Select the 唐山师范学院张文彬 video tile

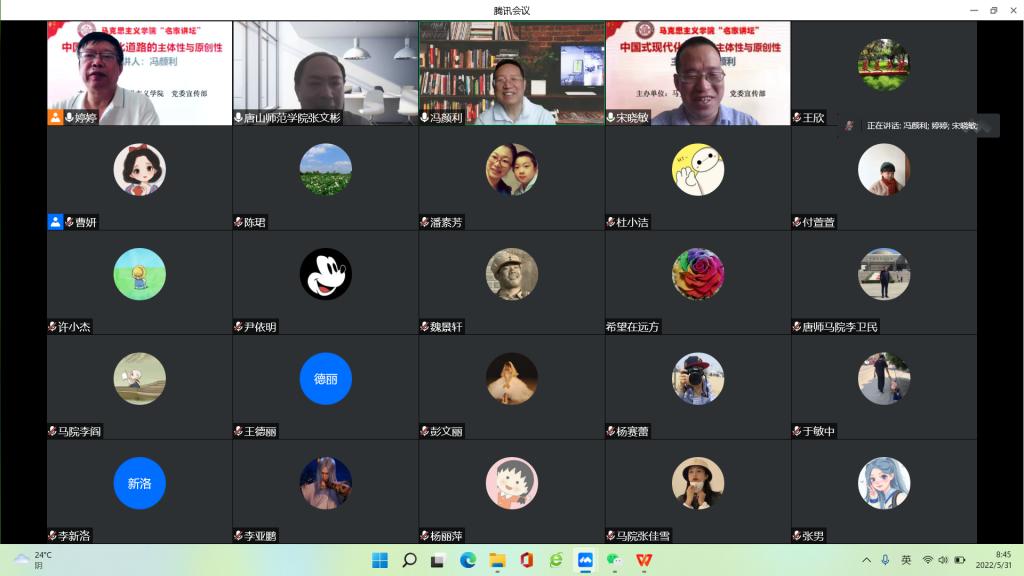click(x=325, y=72)
